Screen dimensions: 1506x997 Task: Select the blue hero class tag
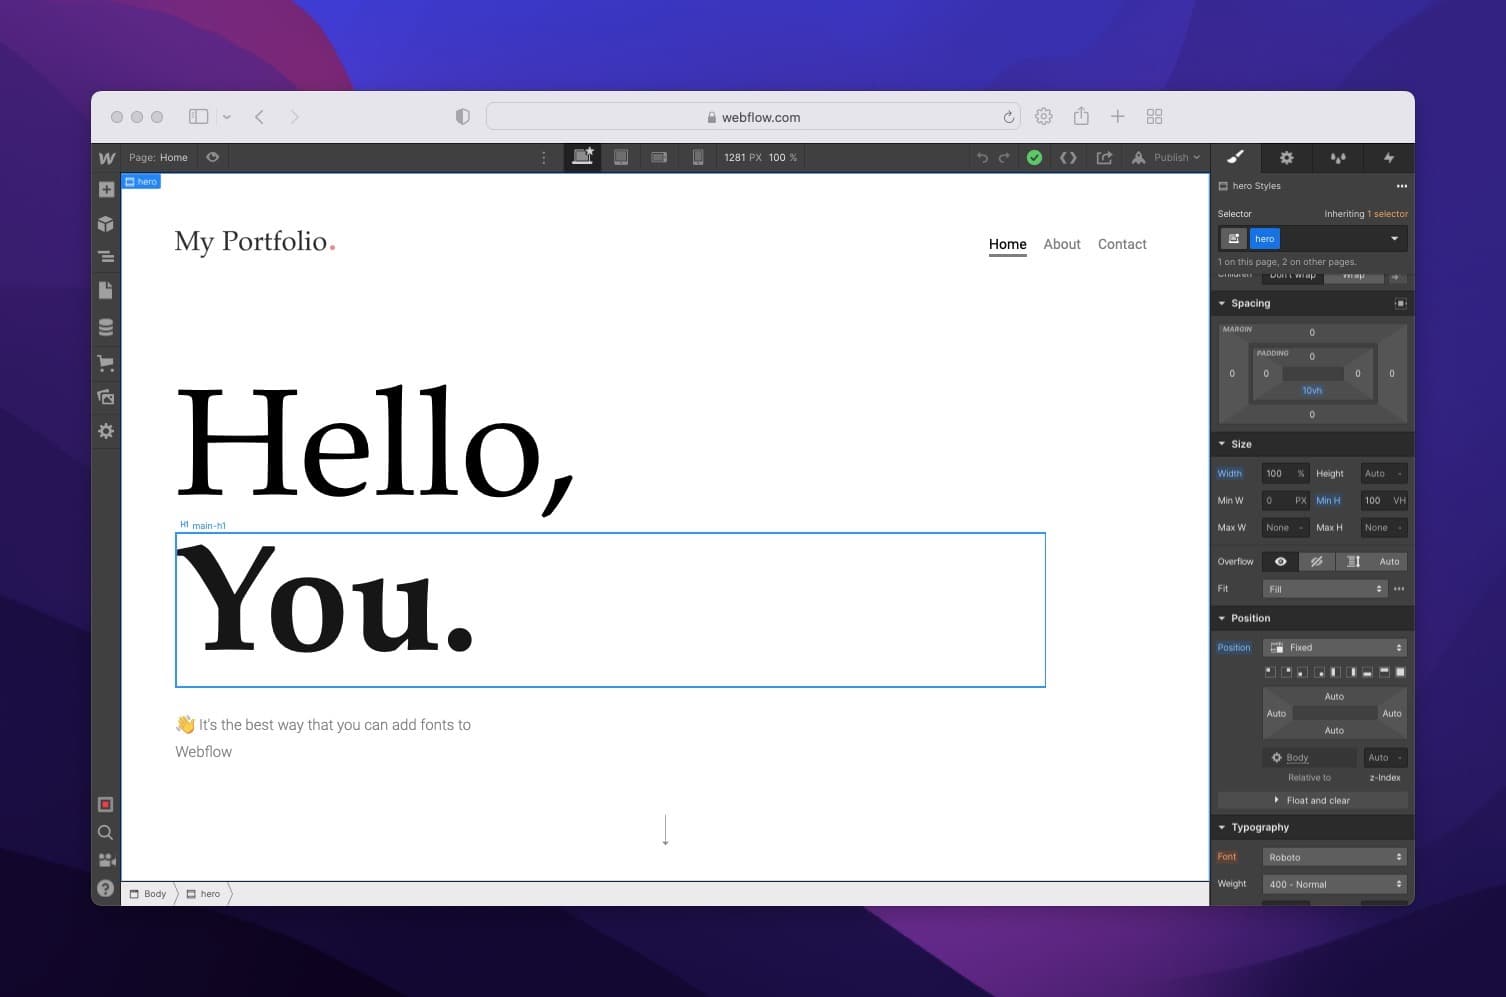[1265, 239]
